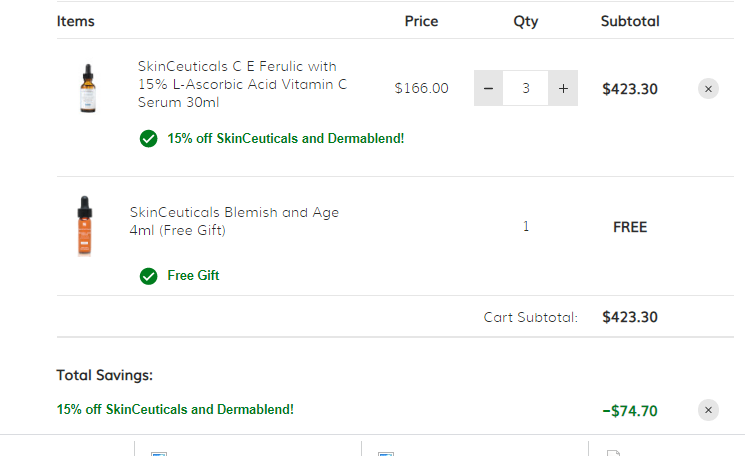Click the Cart Subtotal label

pyautogui.click(x=531, y=317)
